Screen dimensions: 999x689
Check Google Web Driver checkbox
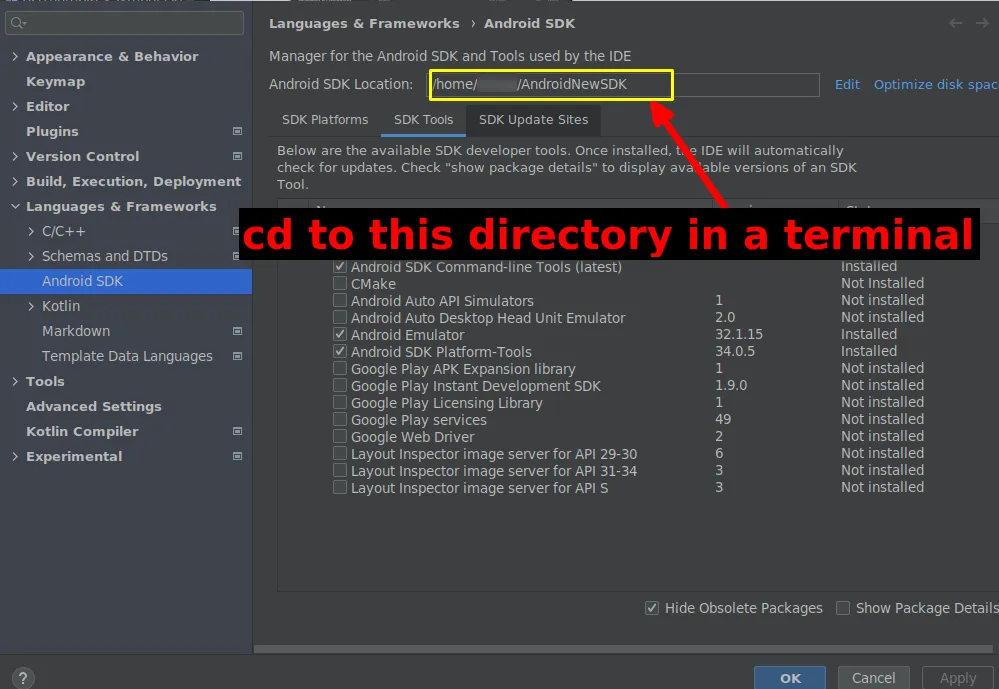click(340, 436)
